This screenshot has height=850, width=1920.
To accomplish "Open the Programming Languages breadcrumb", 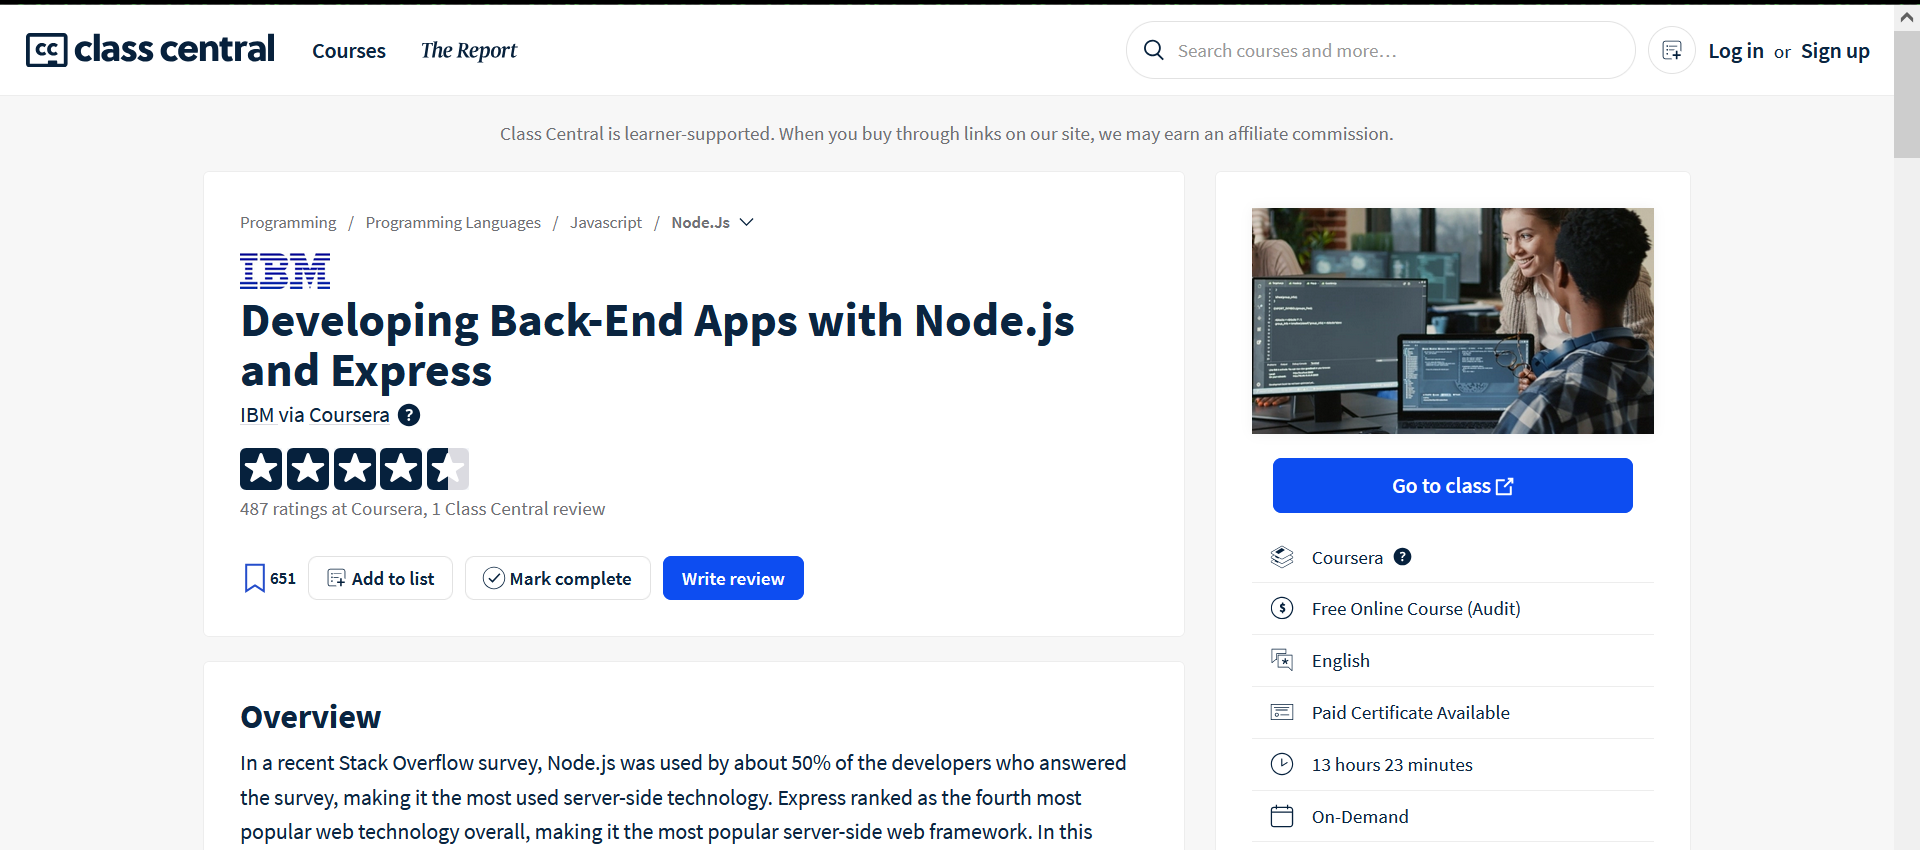I will click(453, 222).
